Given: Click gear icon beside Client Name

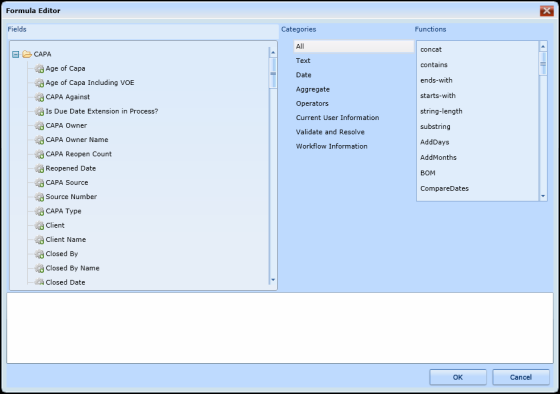Looking at the screenshot, I should (x=39, y=240).
